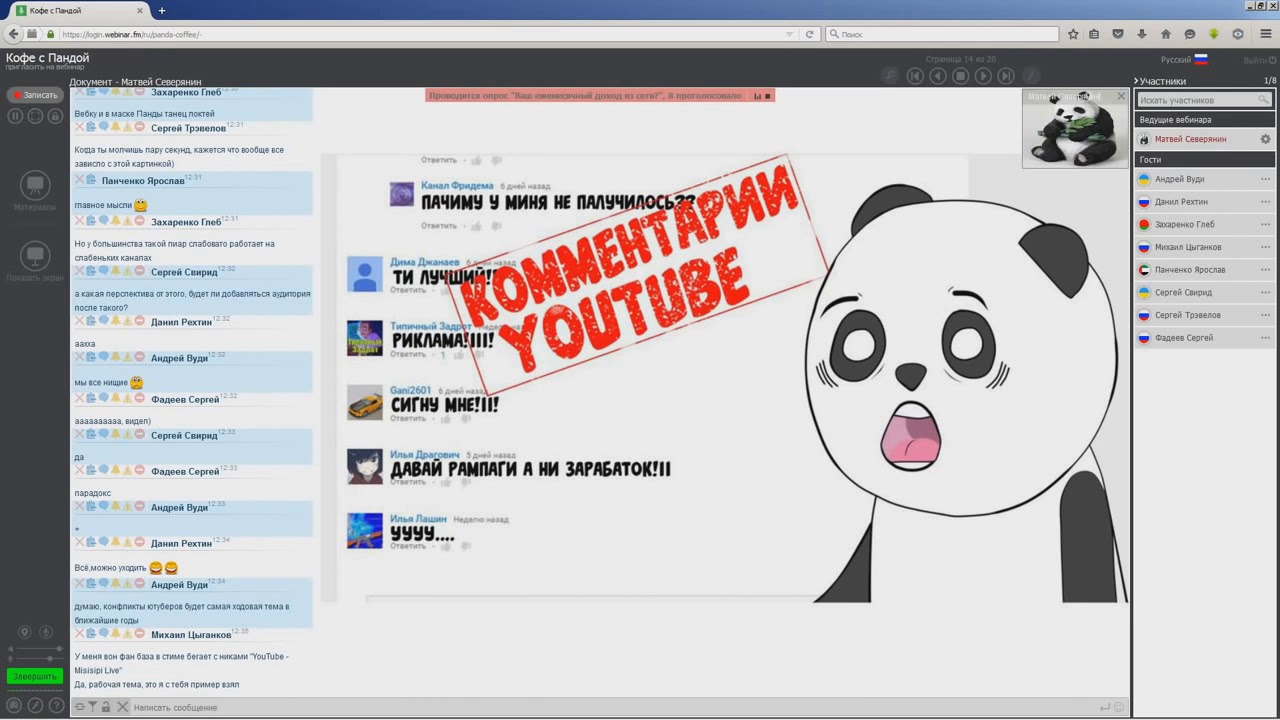Go to the next slide
The width and height of the screenshot is (1280, 720).
(984, 75)
